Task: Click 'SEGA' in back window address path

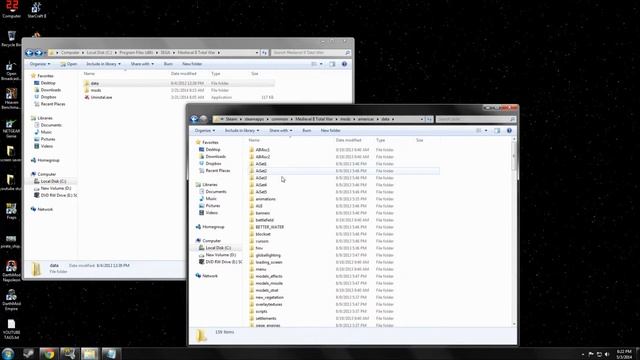Action: pos(165,53)
